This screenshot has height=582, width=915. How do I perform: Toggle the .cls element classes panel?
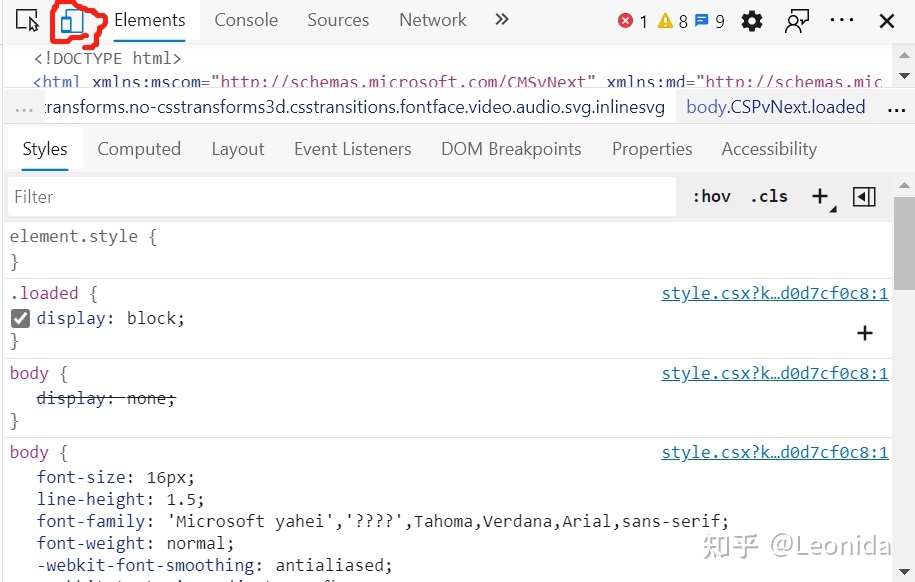tap(769, 197)
